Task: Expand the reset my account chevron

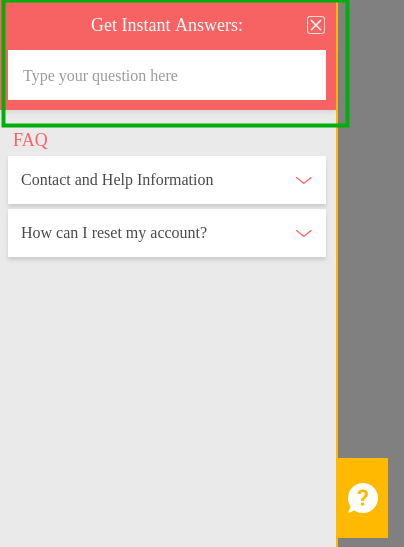Action: 304,233
